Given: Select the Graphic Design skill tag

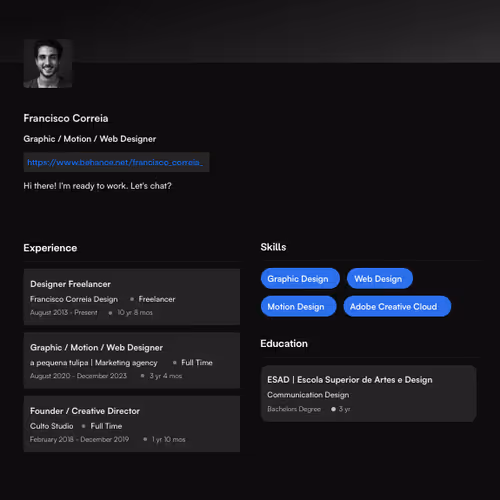Looking at the screenshot, I should [x=300, y=279].
